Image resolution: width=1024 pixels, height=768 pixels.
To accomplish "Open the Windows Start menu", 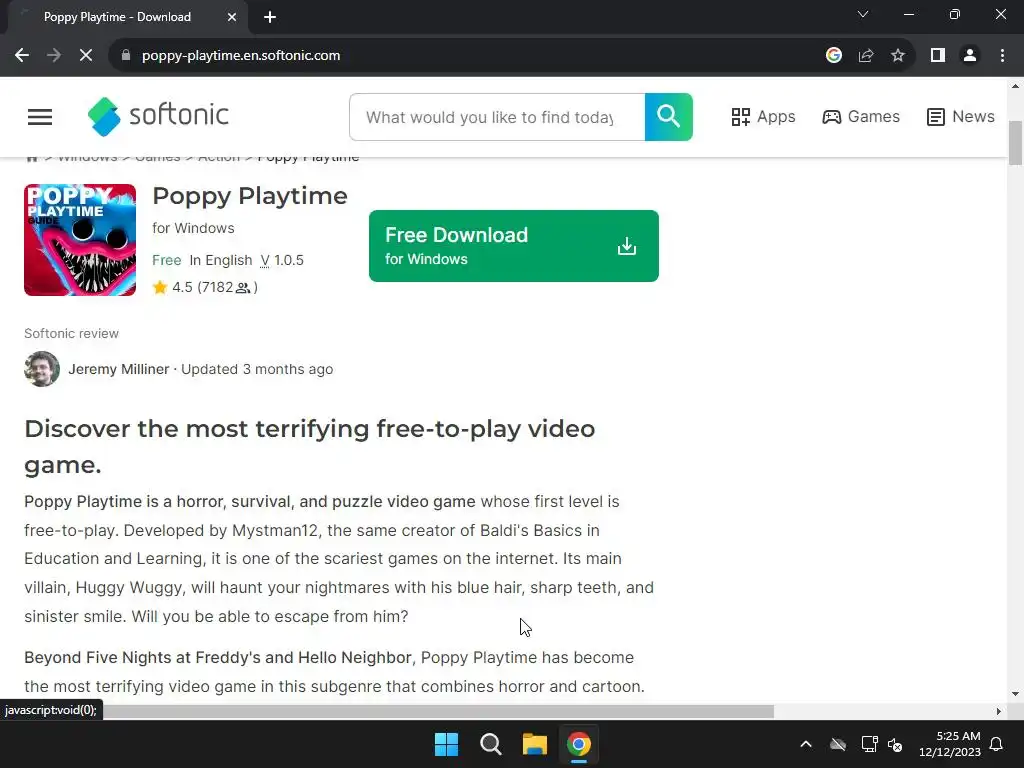I will pyautogui.click(x=447, y=744).
